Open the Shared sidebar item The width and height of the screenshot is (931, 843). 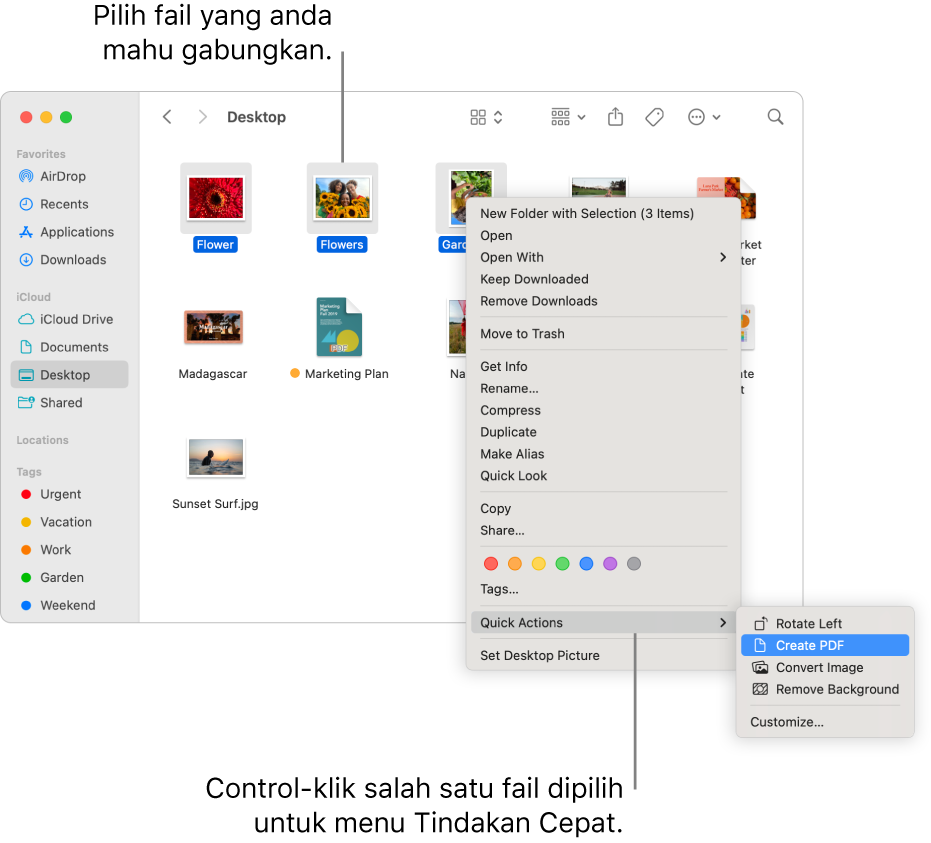click(69, 403)
